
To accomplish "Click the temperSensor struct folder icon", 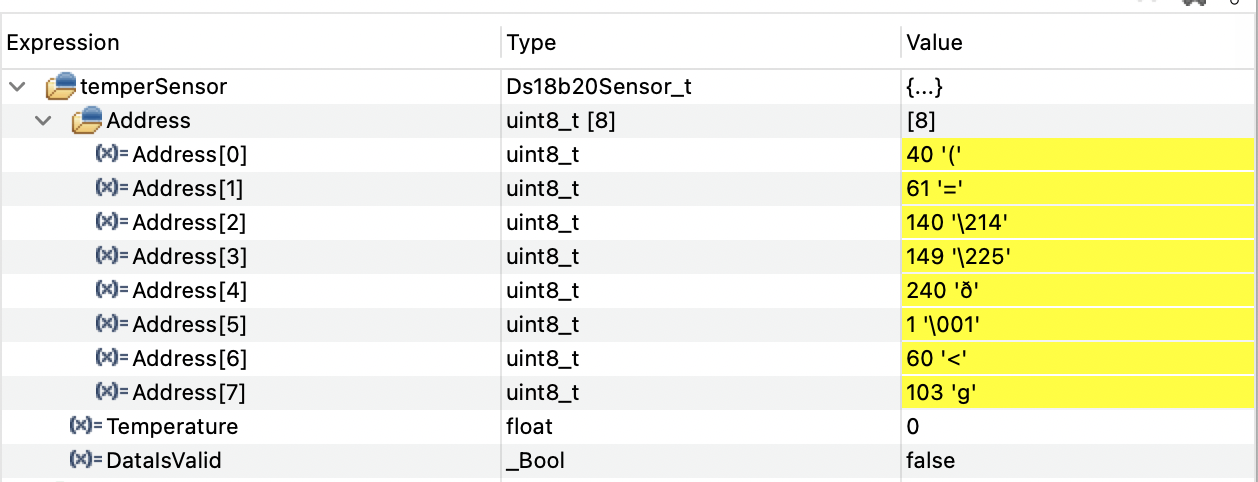I will coord(61,86).
